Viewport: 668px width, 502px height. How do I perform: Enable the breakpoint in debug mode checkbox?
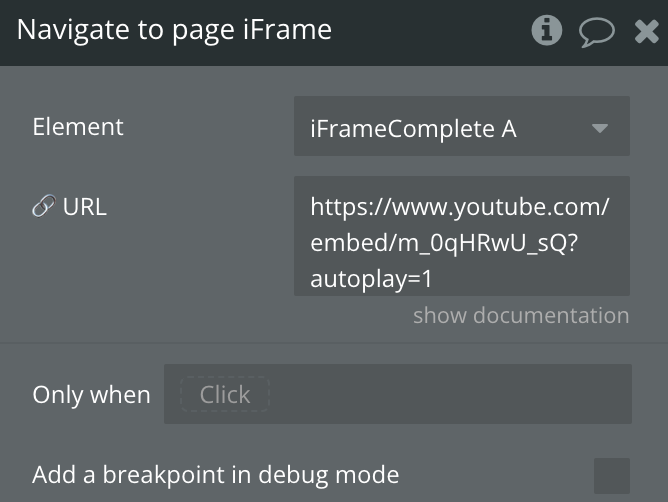click(x=612, y=476)
